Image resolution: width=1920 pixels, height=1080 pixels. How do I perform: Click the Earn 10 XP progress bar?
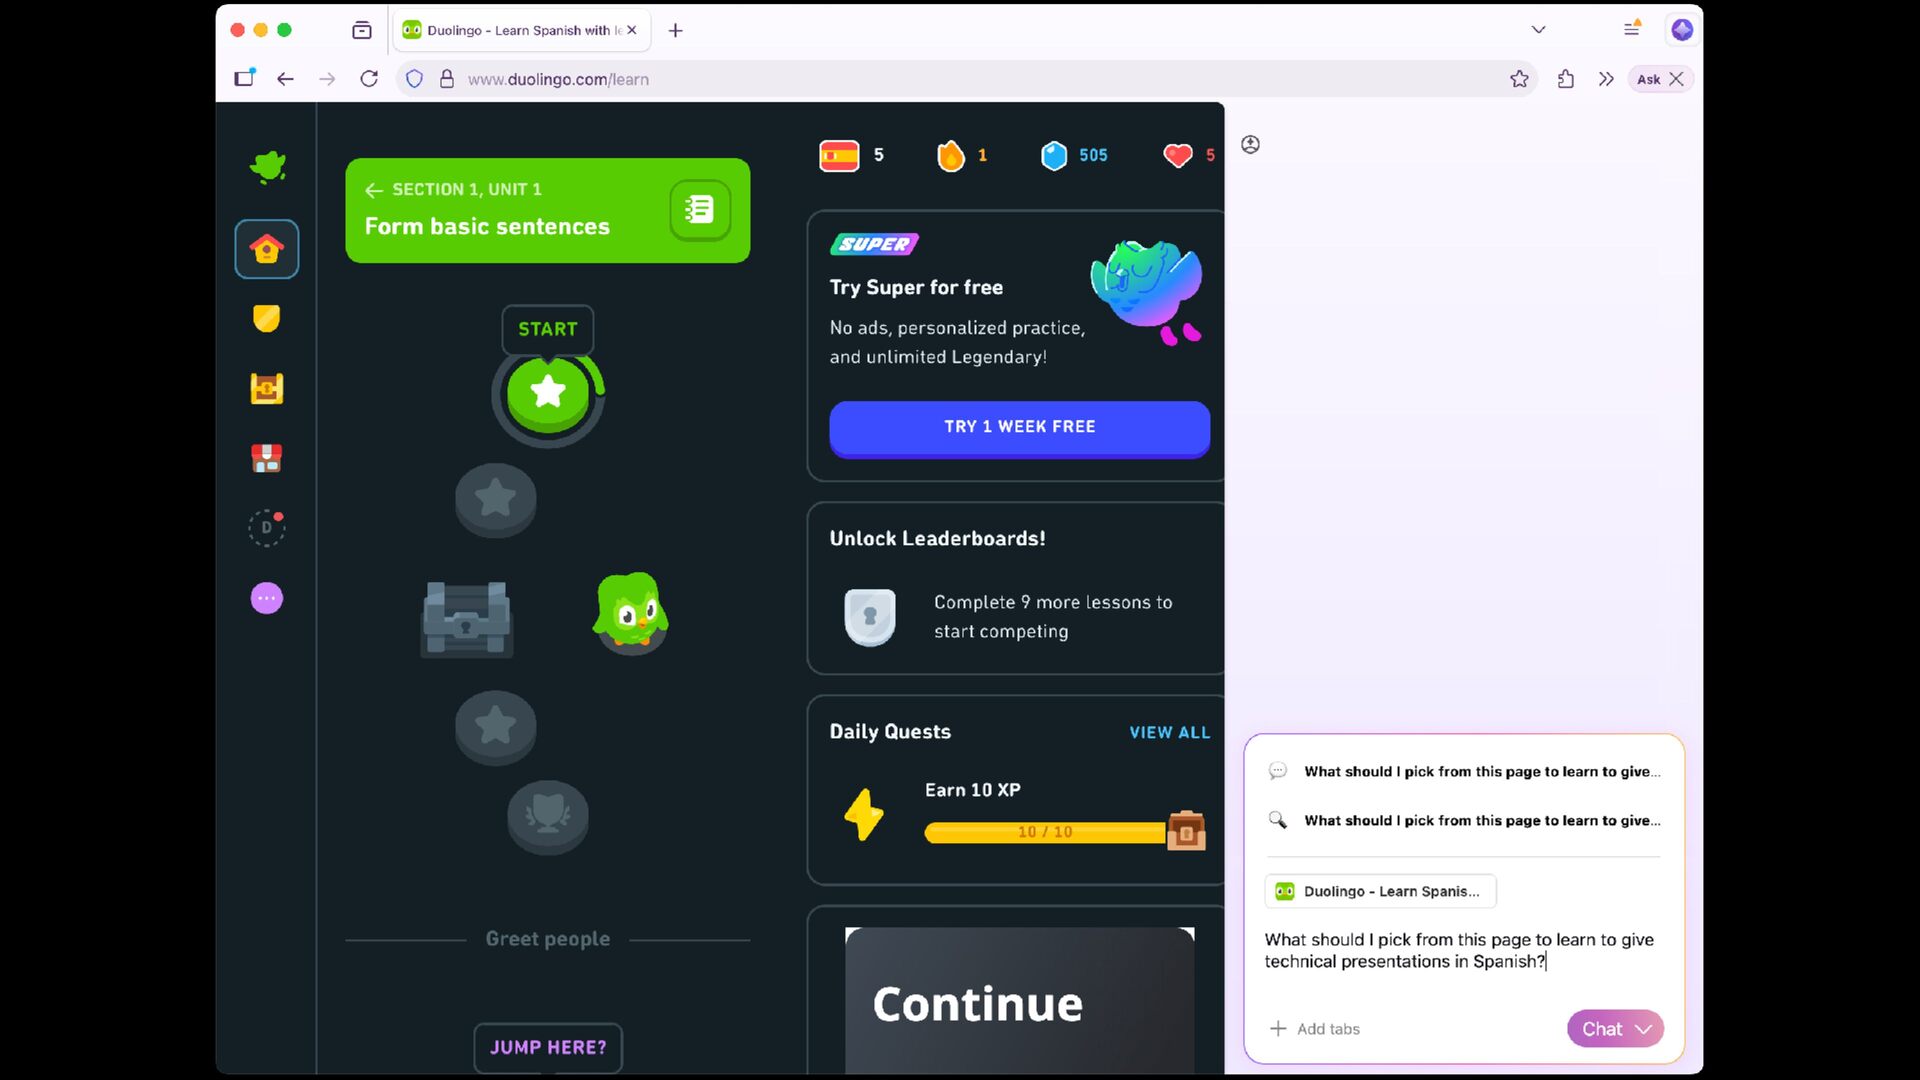coord(1044,832)
